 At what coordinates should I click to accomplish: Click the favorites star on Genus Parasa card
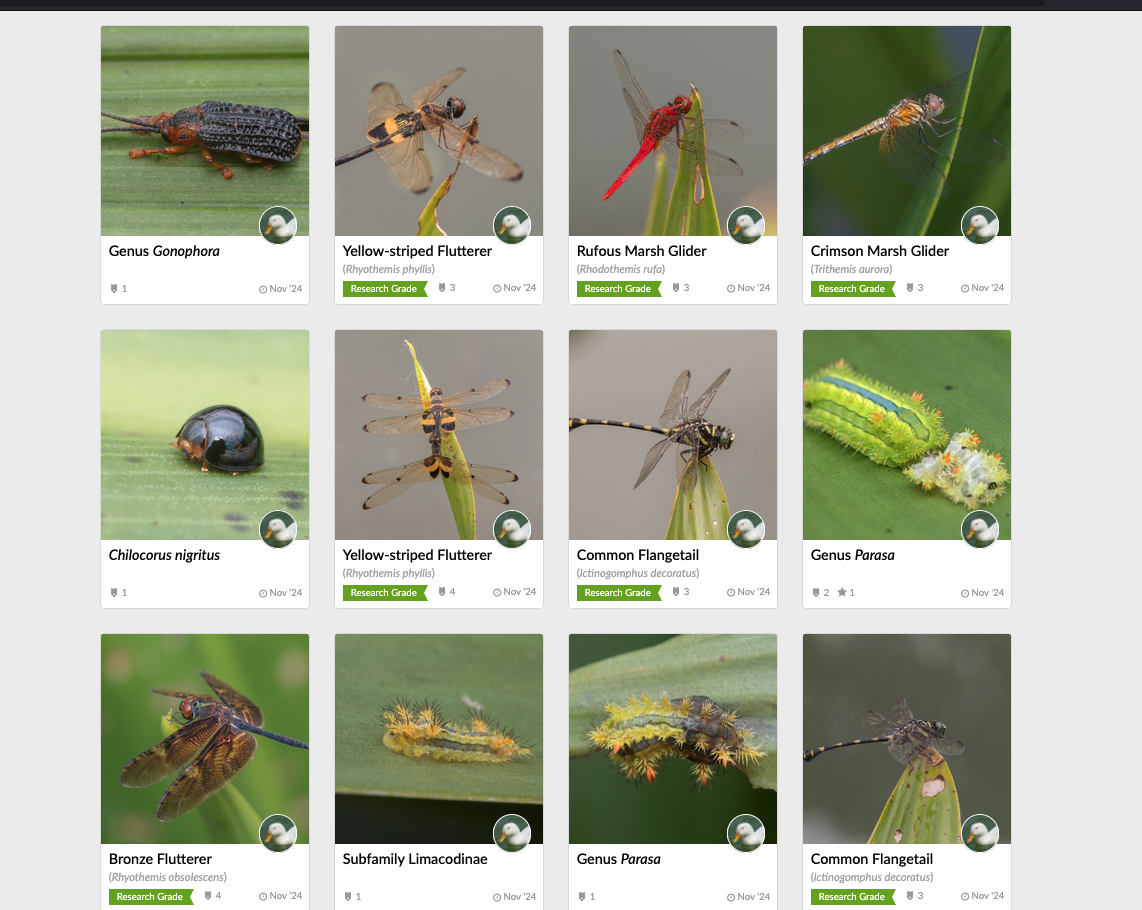(842, 592)
